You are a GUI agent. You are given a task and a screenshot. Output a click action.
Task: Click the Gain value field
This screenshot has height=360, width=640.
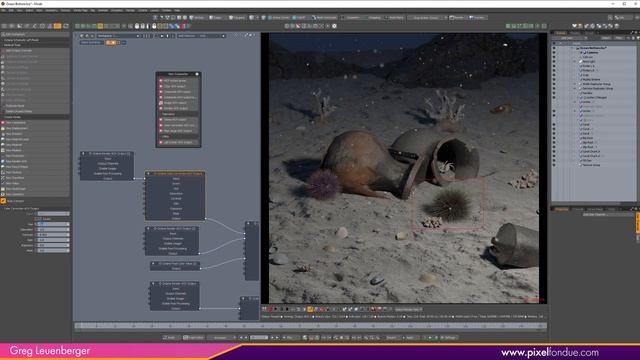point(53,240)
